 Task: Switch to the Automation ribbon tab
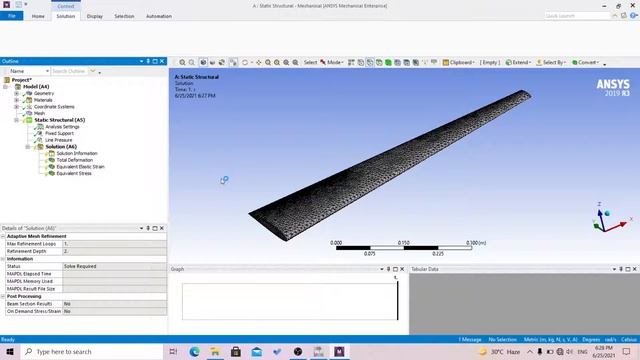[159, 16]
